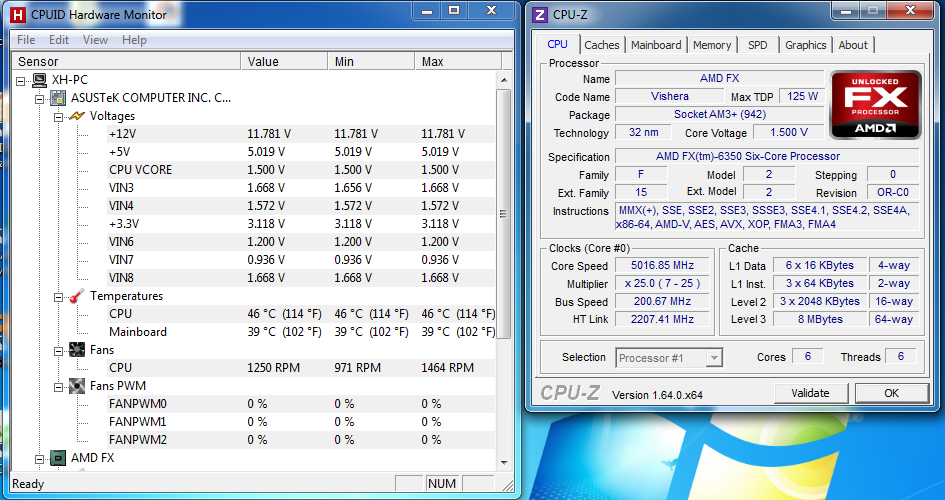
Task: Click the ASUSTeK motherboard icon
Action: [x=58, y=98]
